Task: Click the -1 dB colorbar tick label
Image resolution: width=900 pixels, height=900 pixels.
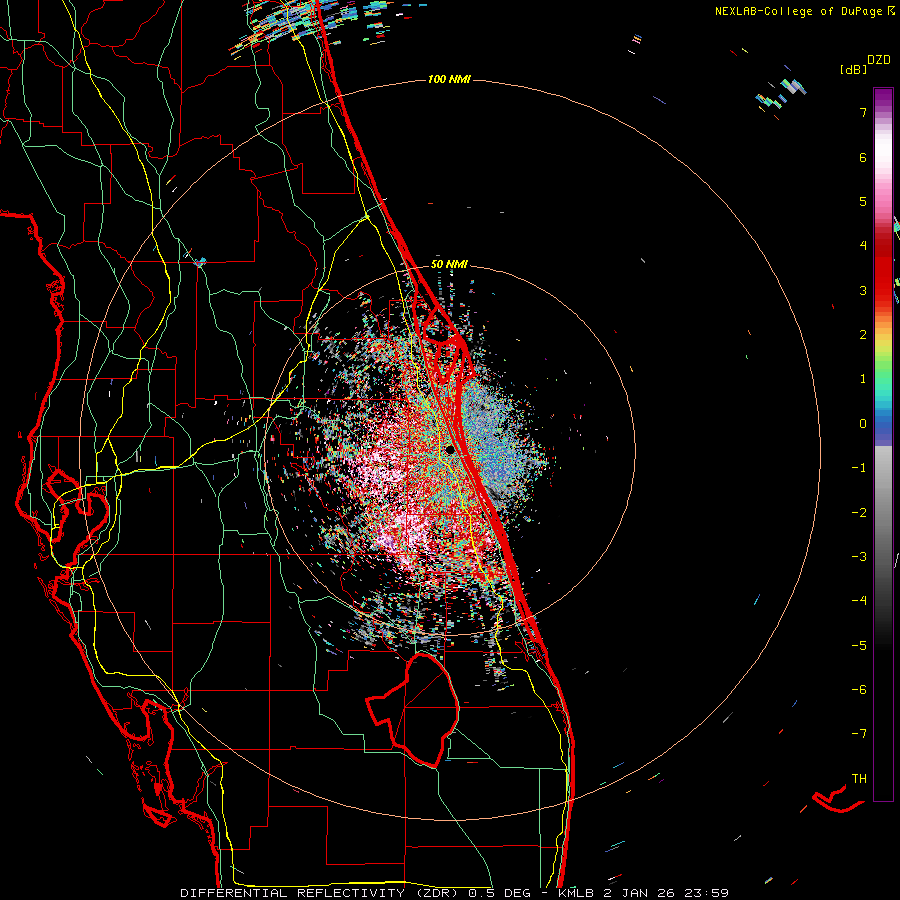Action: click(859, 468)
